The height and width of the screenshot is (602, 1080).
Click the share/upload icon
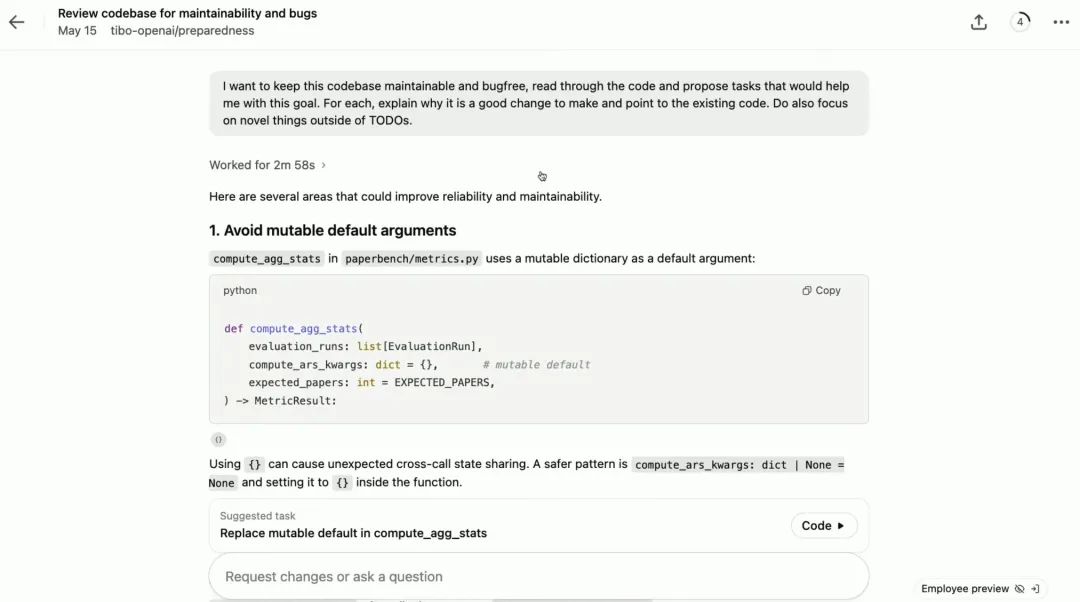pos(979,22)
